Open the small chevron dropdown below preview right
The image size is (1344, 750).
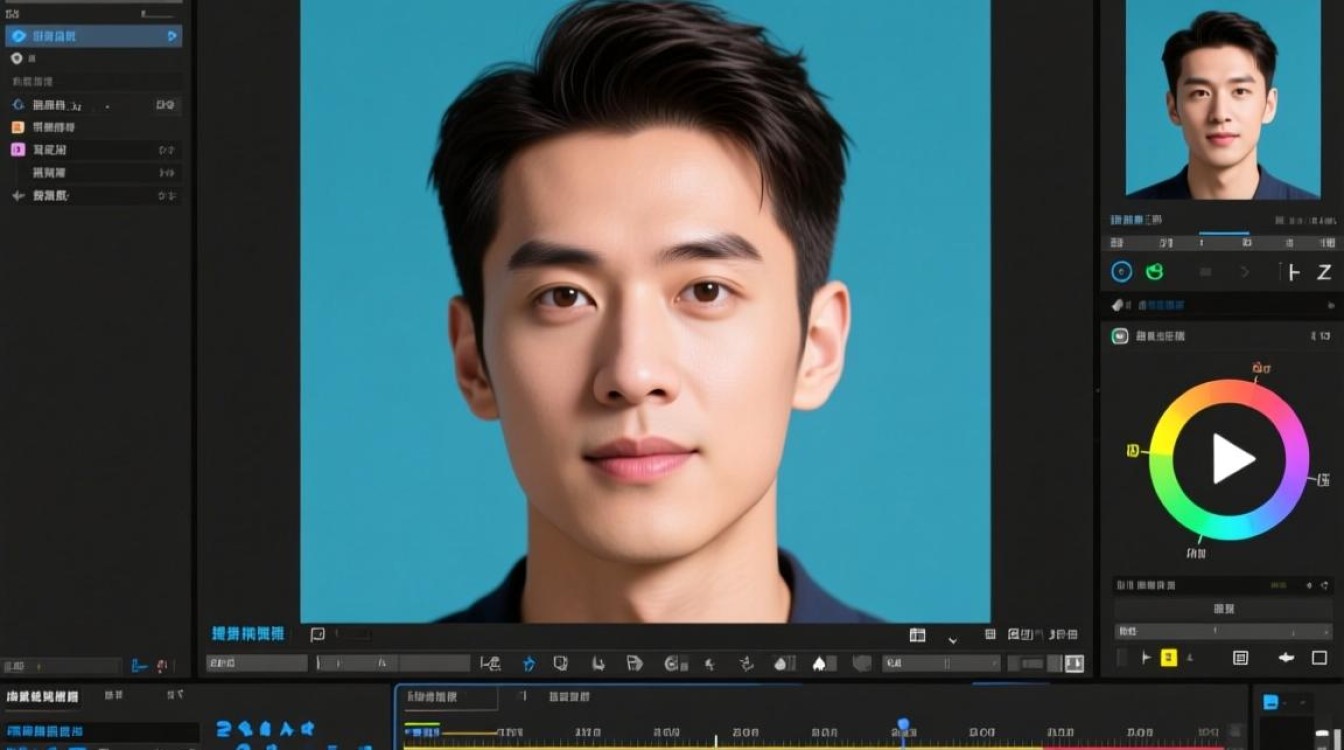click(x=952, y=638)
